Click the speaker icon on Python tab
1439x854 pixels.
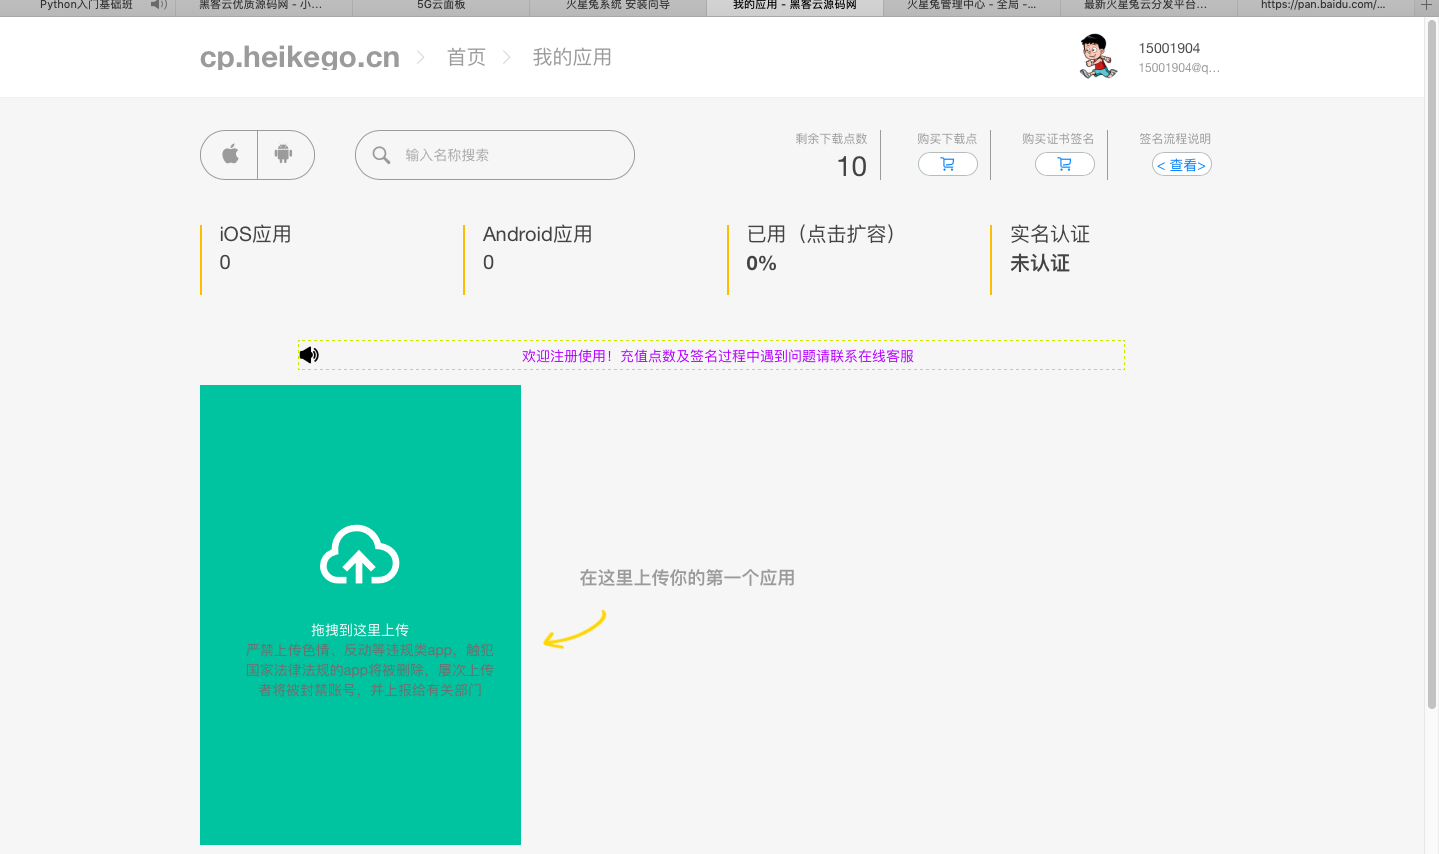pyautogui.click(x=158, y=6)
